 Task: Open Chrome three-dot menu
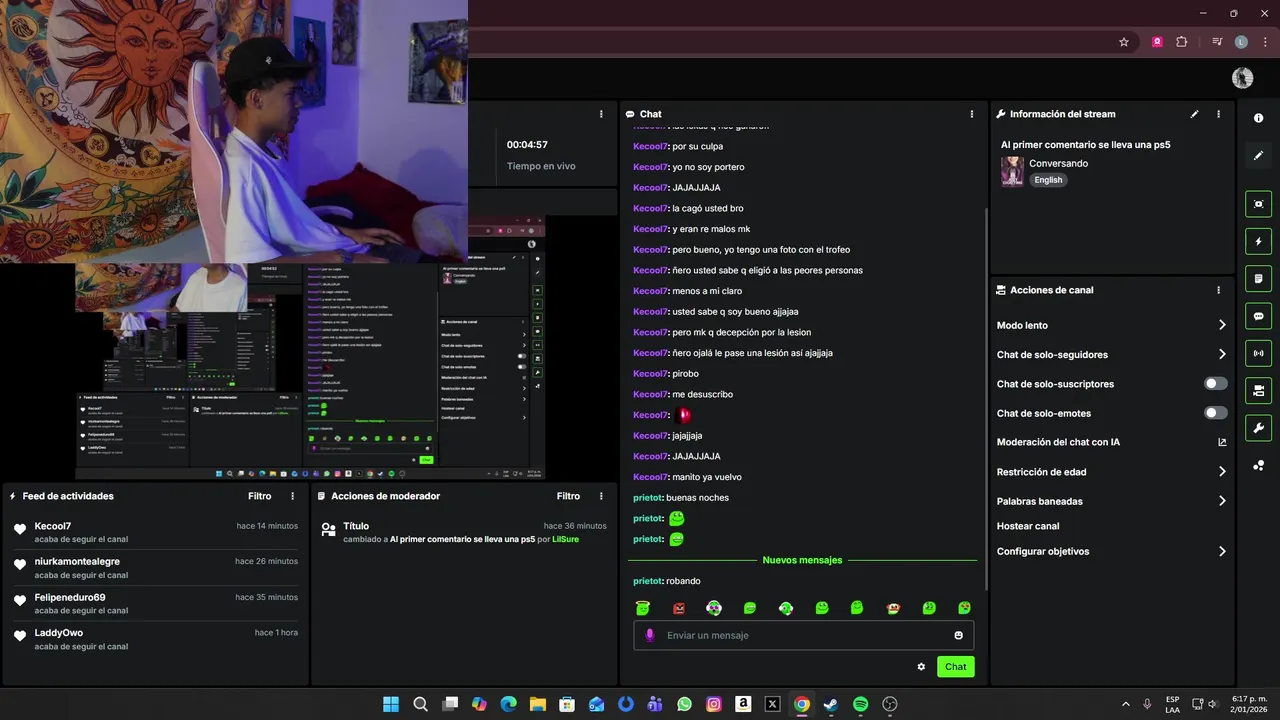1263,42
